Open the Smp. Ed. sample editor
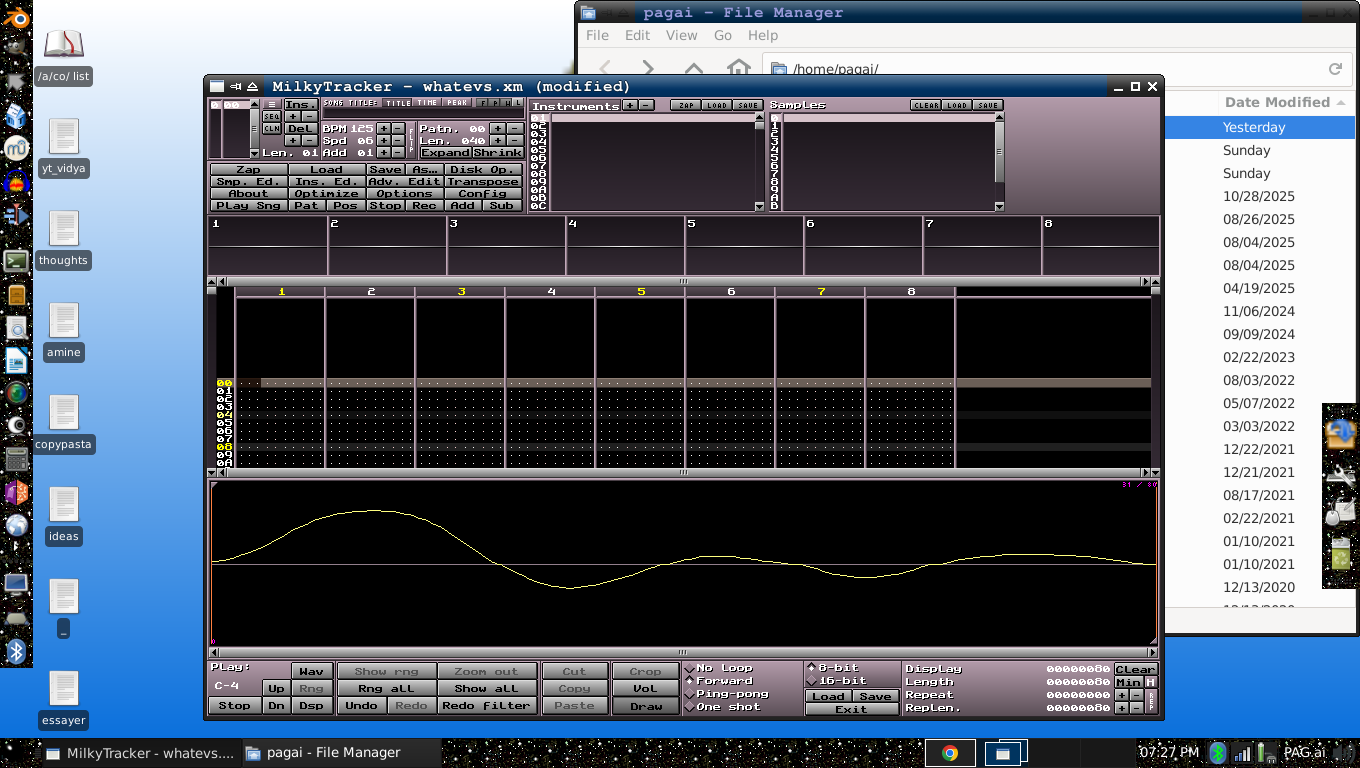 click(x=248, y=182)
